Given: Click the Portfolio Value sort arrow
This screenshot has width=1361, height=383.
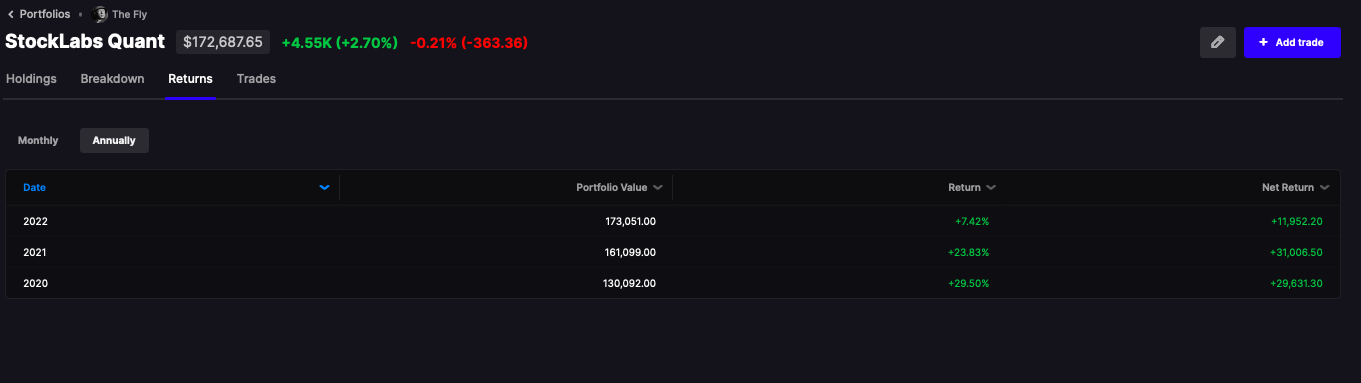Looking at the screenshot, I should [x=657, y=187].
